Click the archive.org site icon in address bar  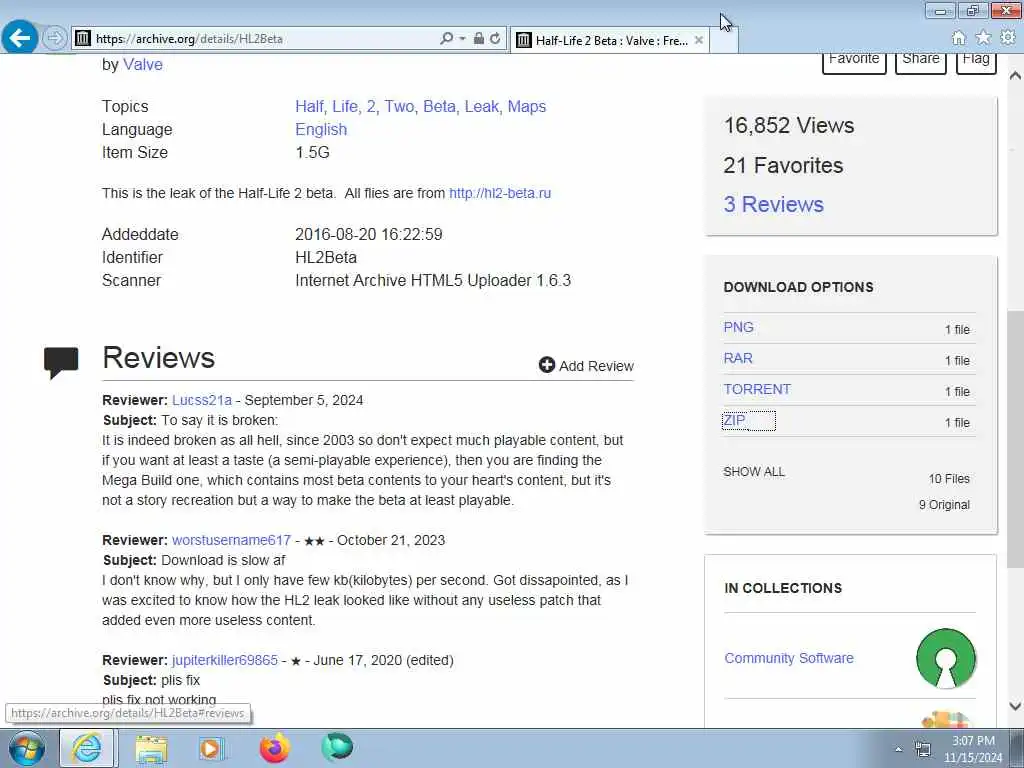(x=82, y=39)
